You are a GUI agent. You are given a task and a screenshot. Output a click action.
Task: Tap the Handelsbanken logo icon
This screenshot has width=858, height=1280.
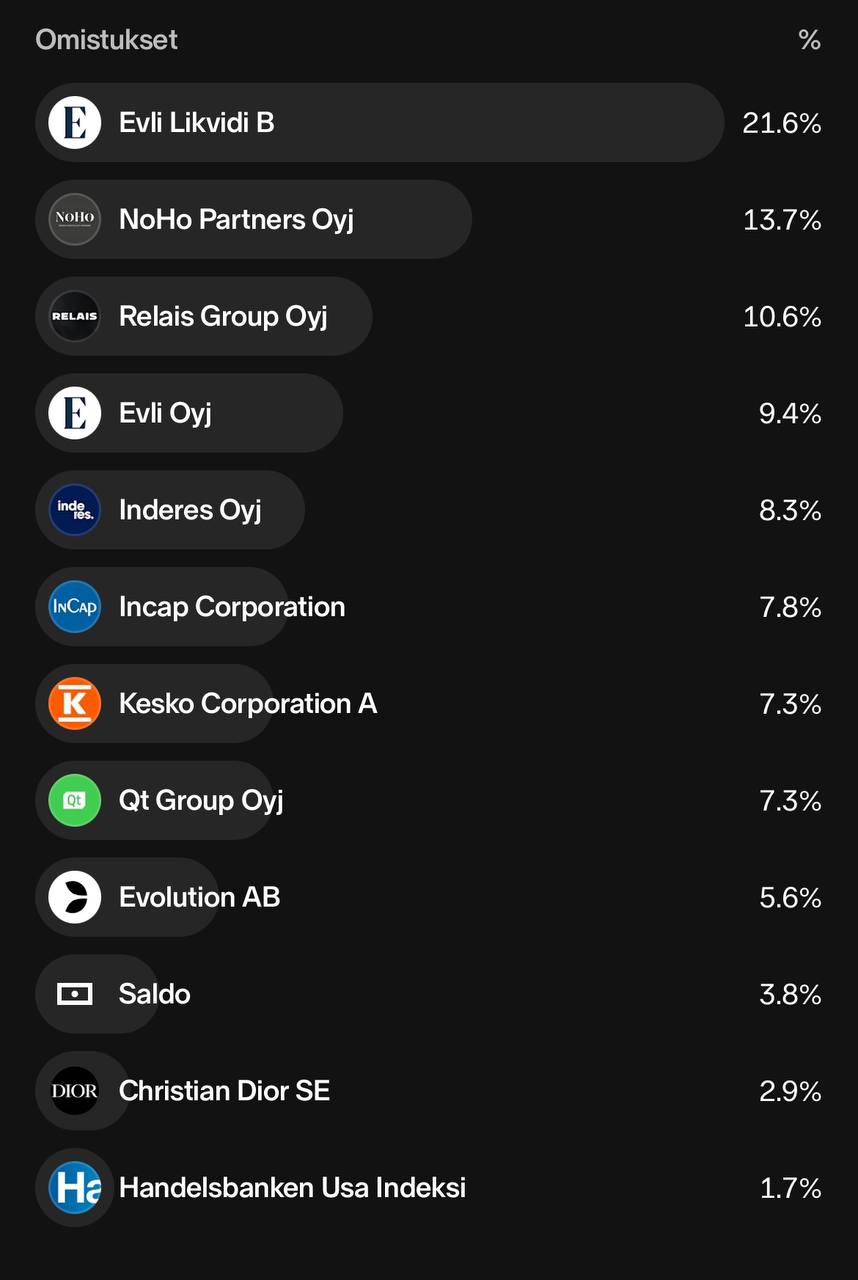[75, 1188]
